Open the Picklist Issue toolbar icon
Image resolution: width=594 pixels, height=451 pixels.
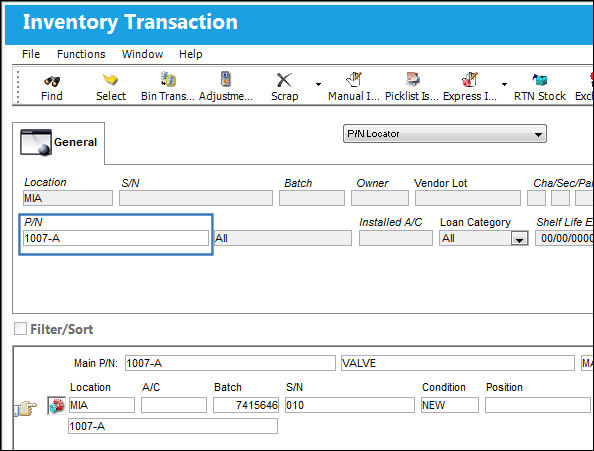[412, 79]
